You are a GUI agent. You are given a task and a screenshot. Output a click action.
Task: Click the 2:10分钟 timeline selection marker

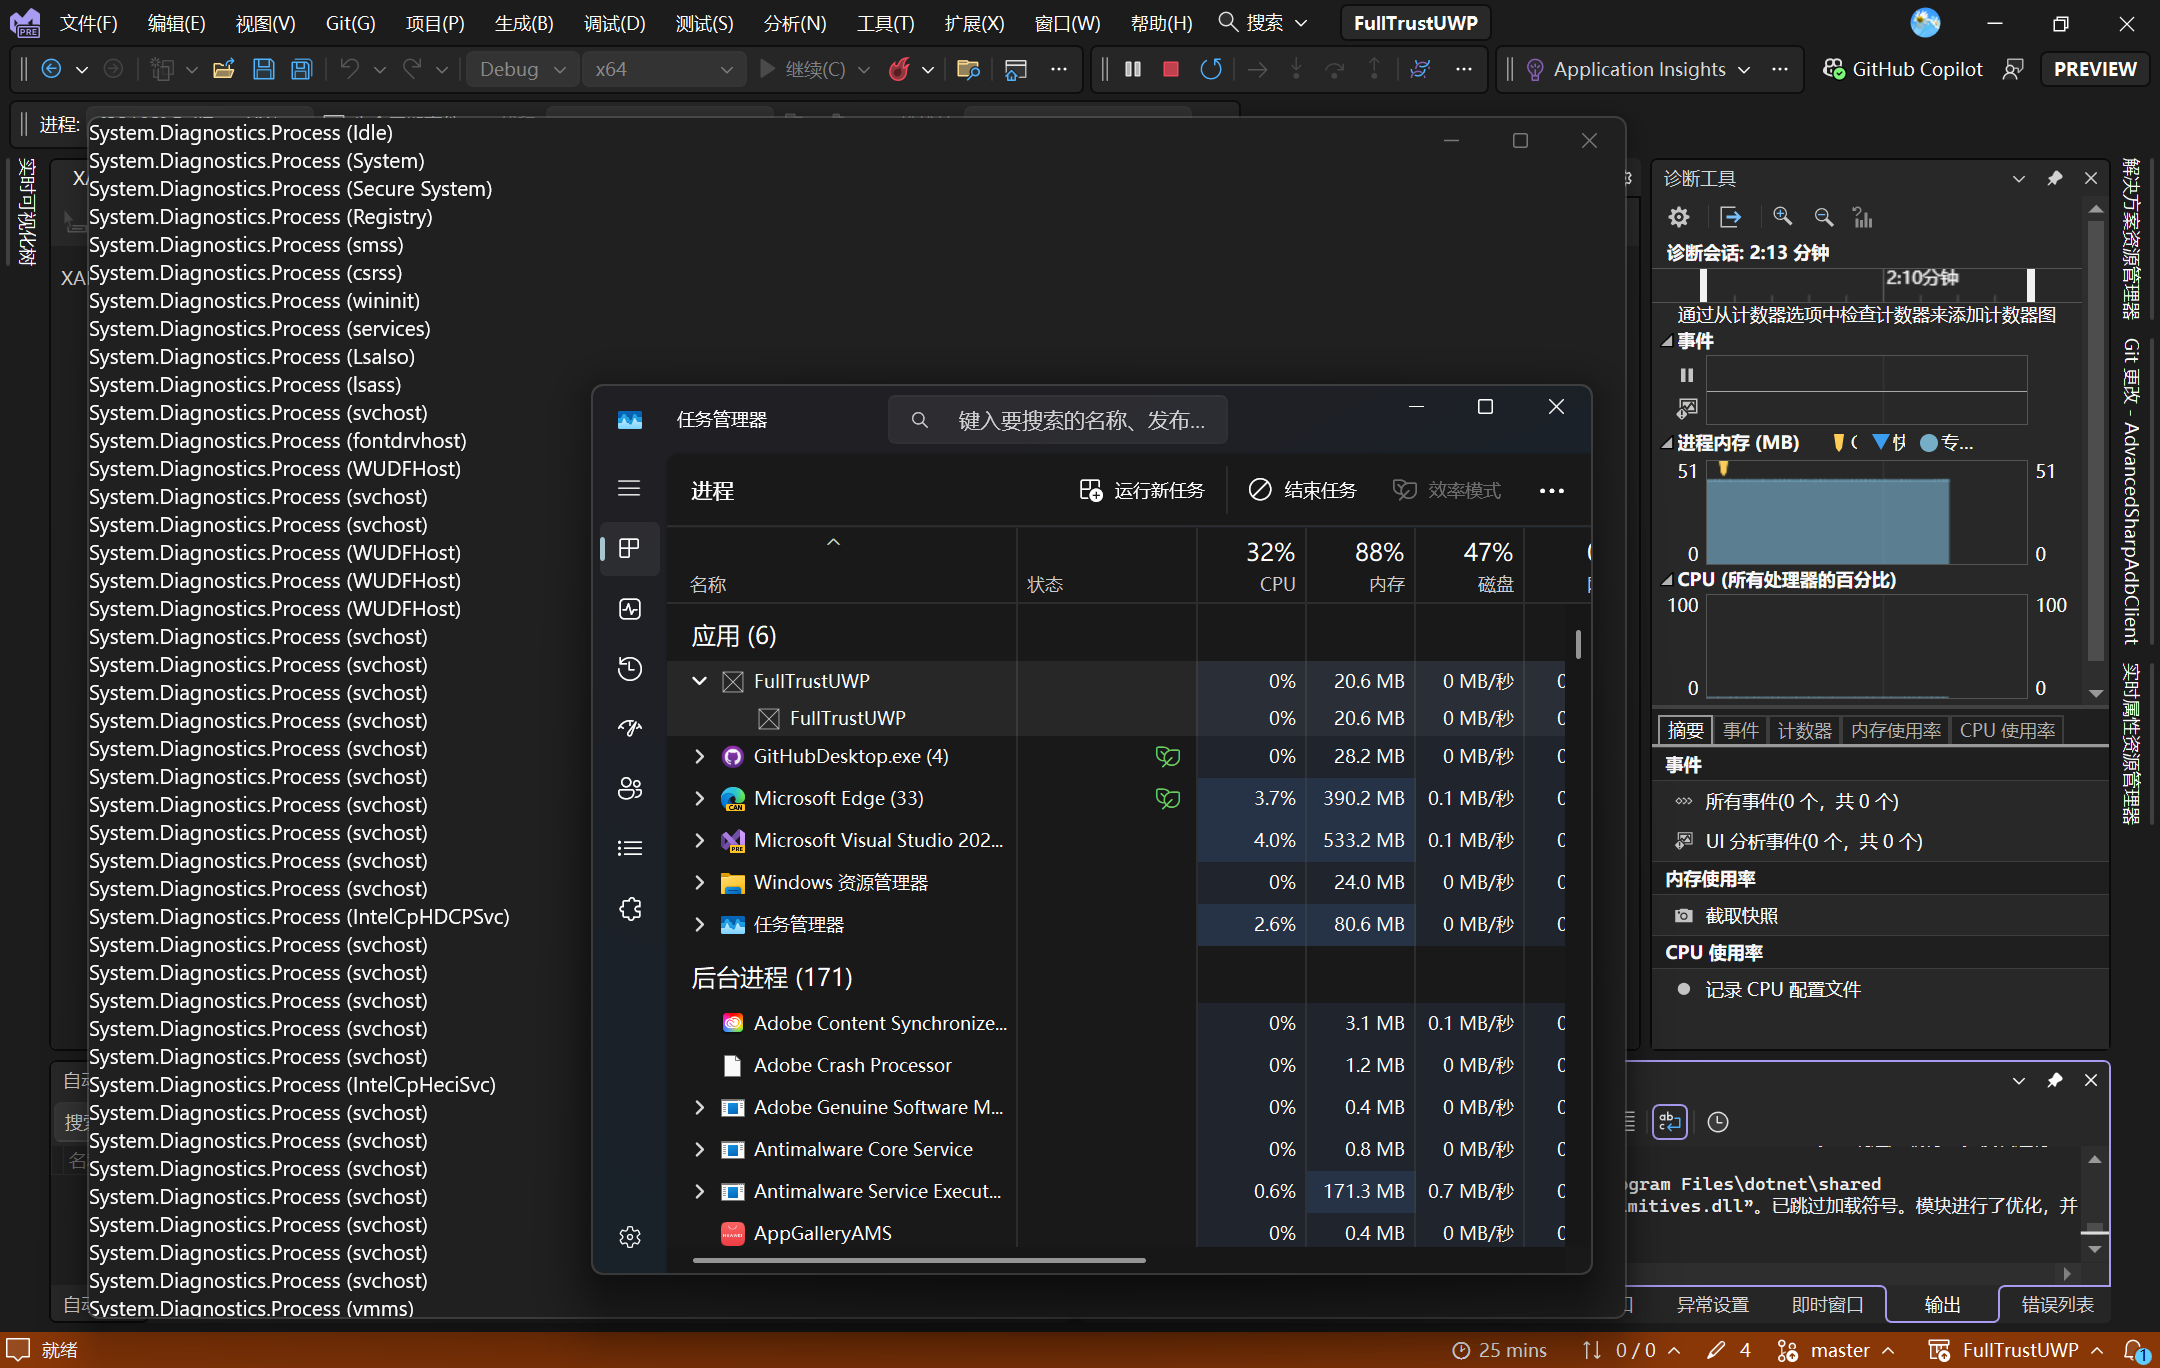tap(1922, 277)
